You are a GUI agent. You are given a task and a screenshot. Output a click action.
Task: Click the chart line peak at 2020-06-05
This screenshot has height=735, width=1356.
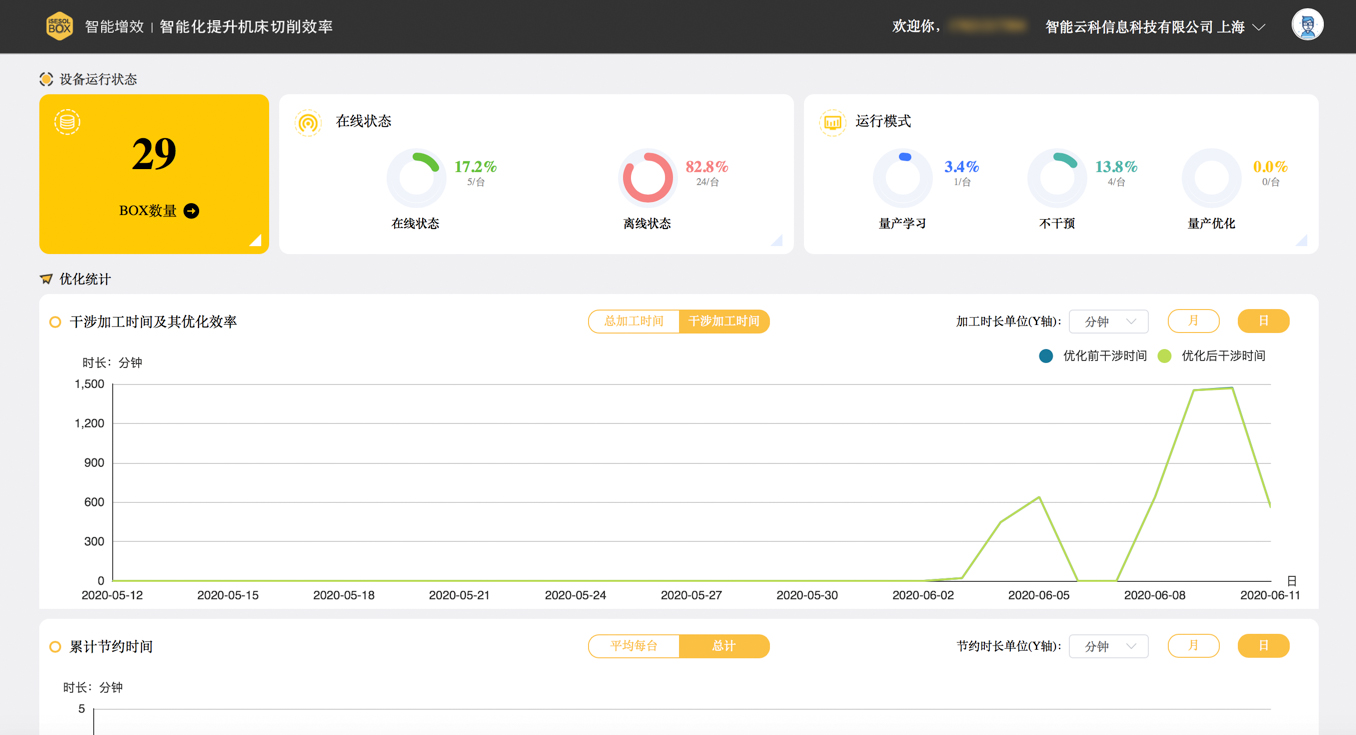click(x=1039, y=497)
